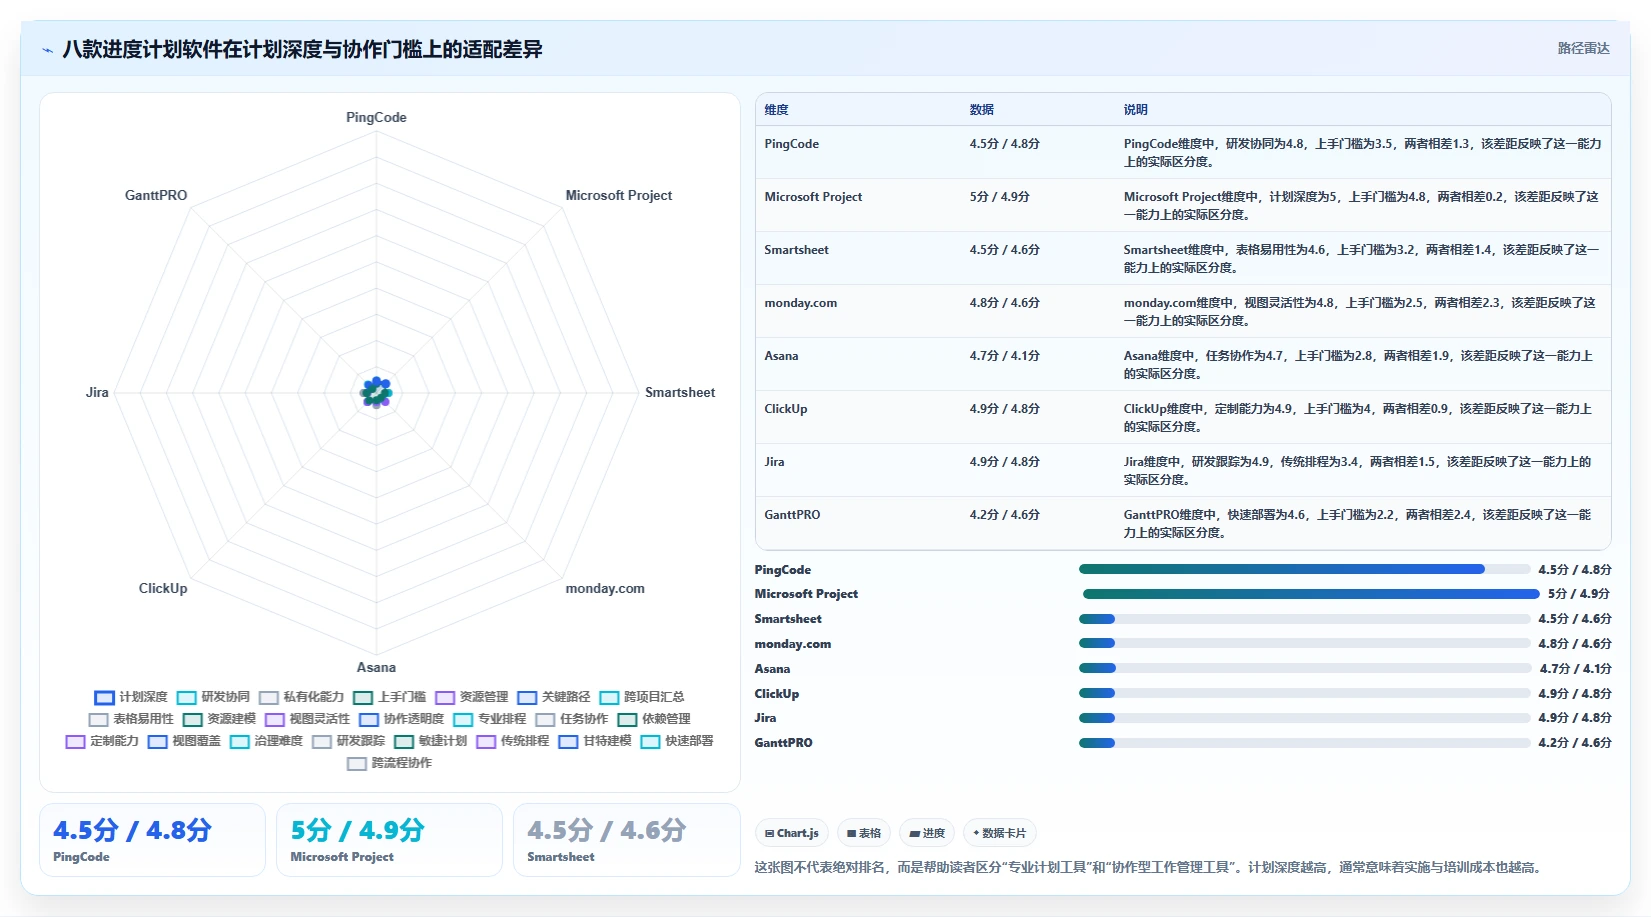Toggle the 研发协同 legend series
The width and height of the screenshot is (1651, 917).
213,697
